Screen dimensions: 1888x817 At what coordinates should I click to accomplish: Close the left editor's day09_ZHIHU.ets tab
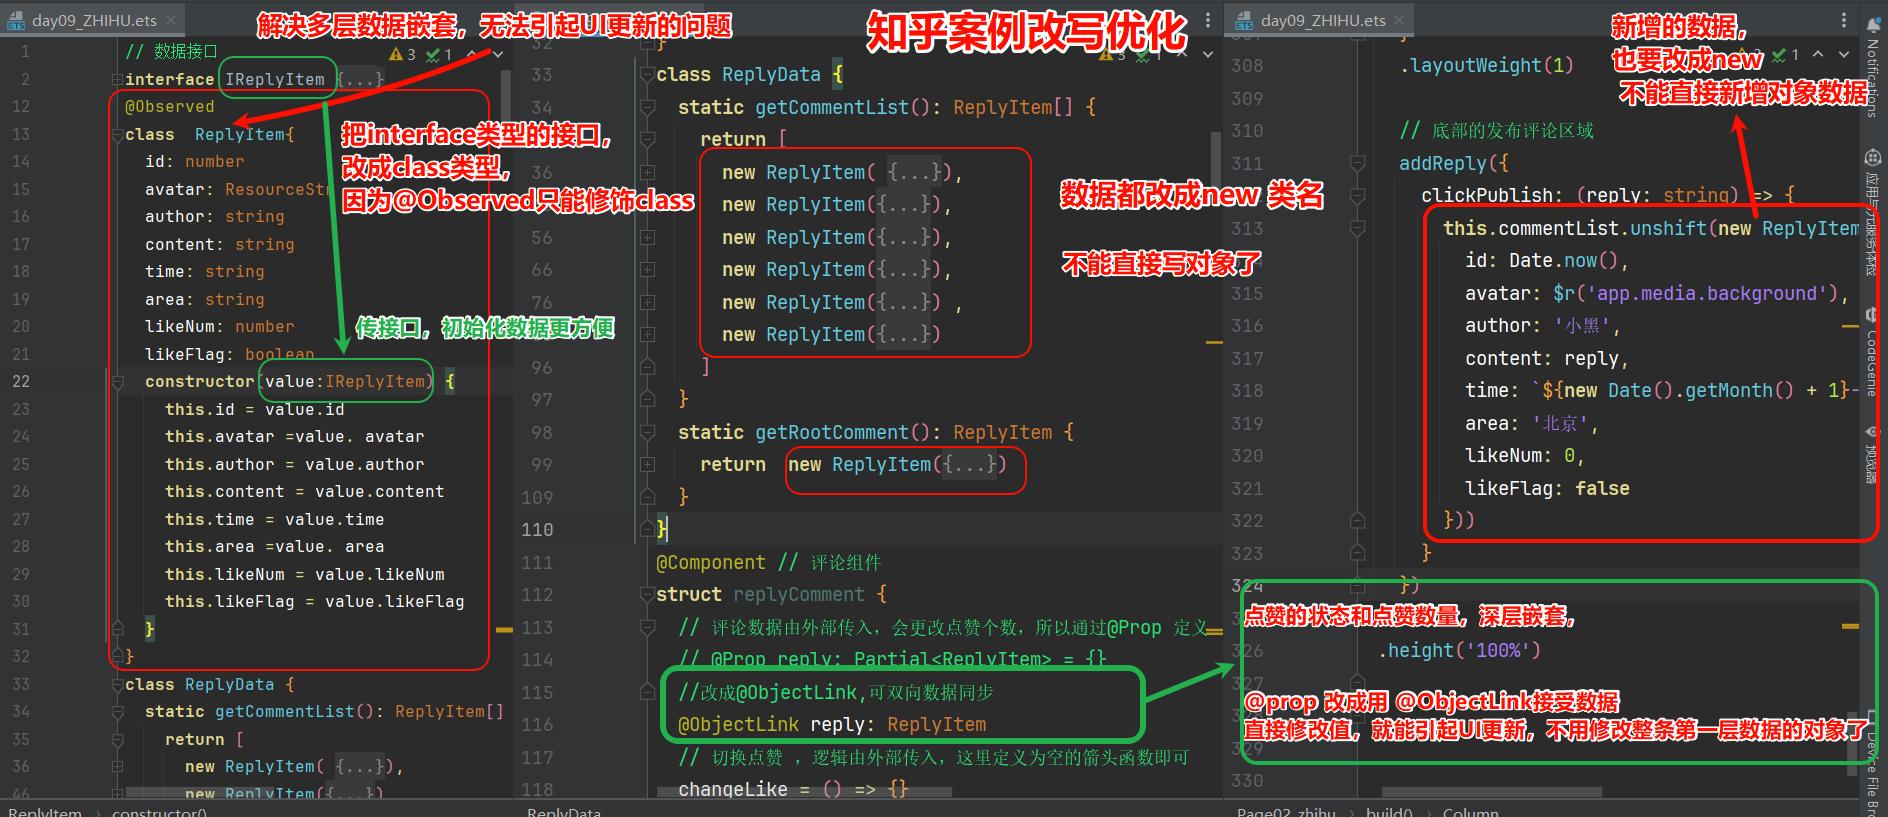172,20
